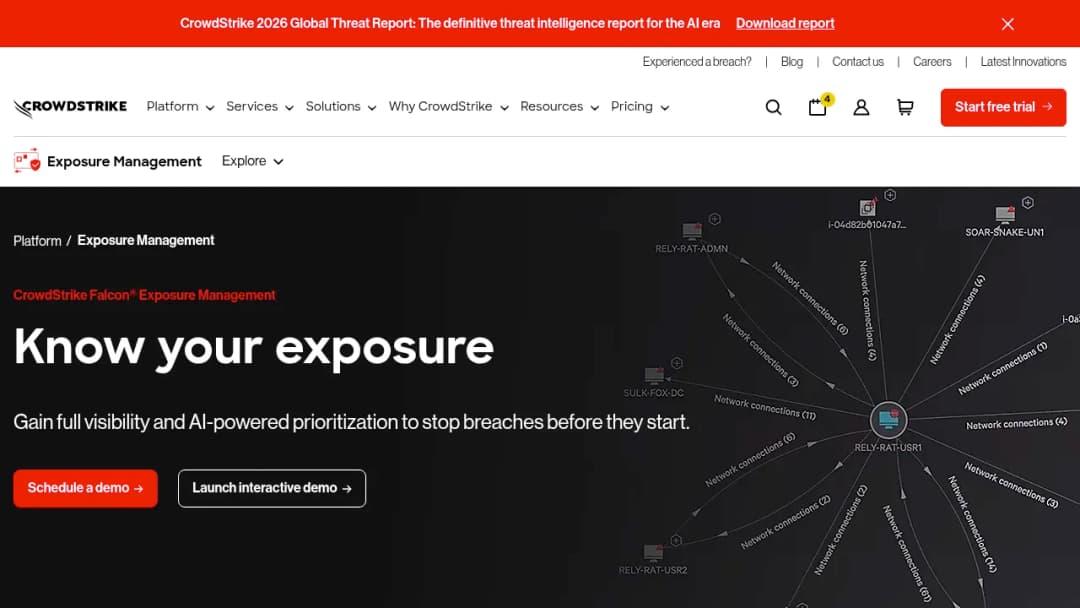Click the CrowdStrike Falcon Exposure Management red heading

click(x=144, y=295)
